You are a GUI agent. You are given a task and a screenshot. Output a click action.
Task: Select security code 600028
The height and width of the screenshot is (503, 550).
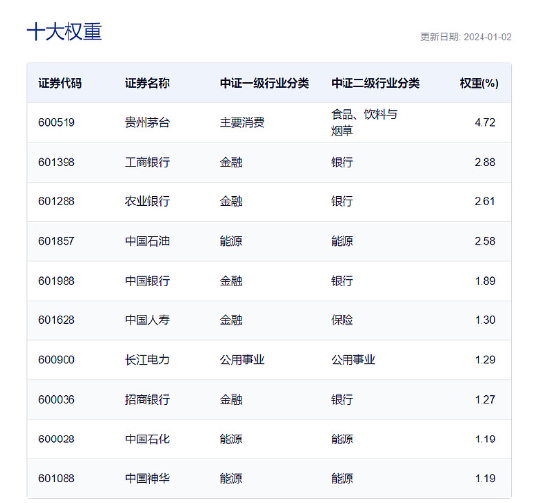(x=56, y=439)
